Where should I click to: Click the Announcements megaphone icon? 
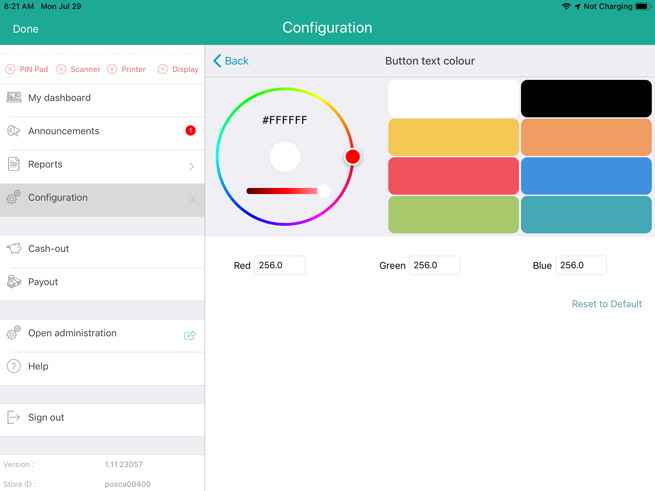tap(13, 131)
